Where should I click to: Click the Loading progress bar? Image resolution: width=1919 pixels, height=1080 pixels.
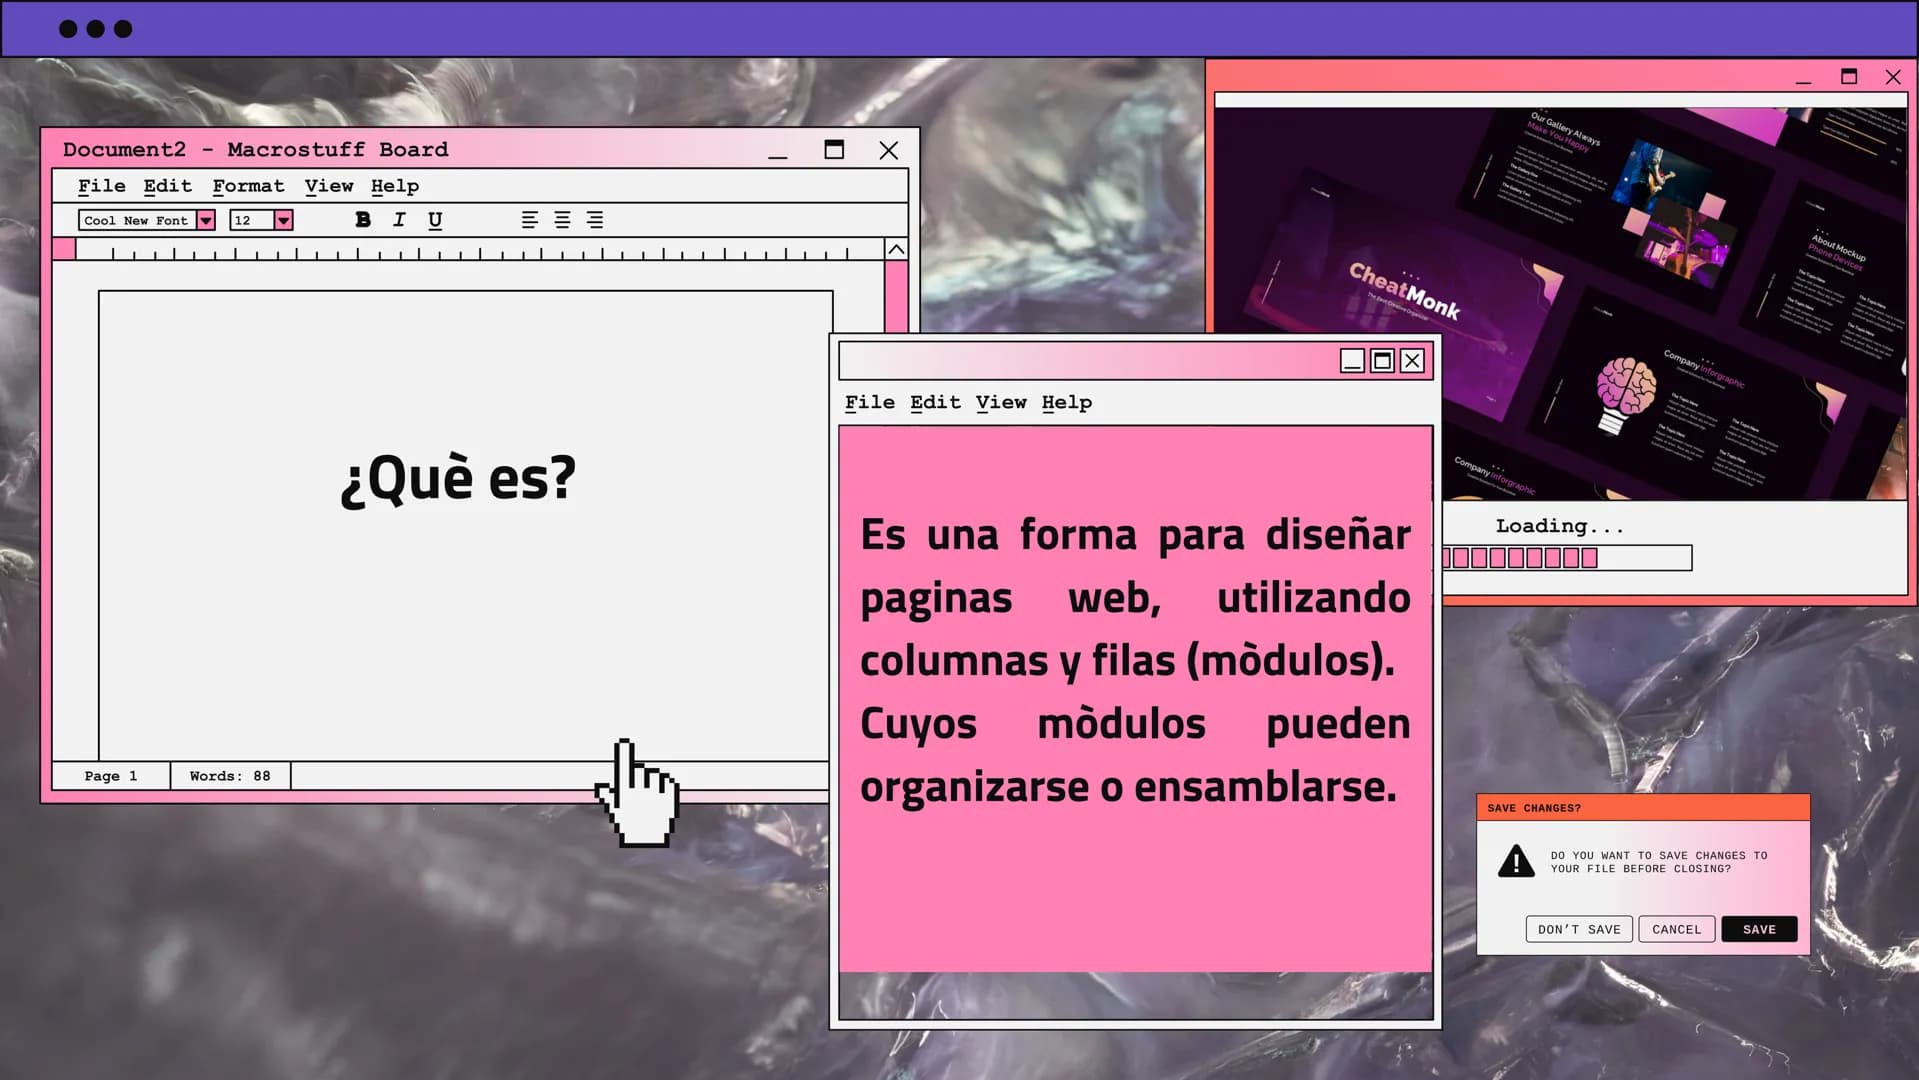1567,558
